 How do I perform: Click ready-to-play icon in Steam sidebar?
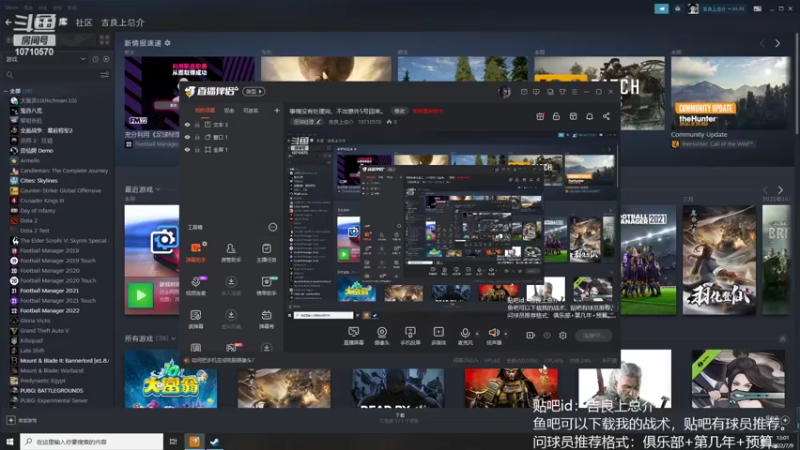point(106,59)
